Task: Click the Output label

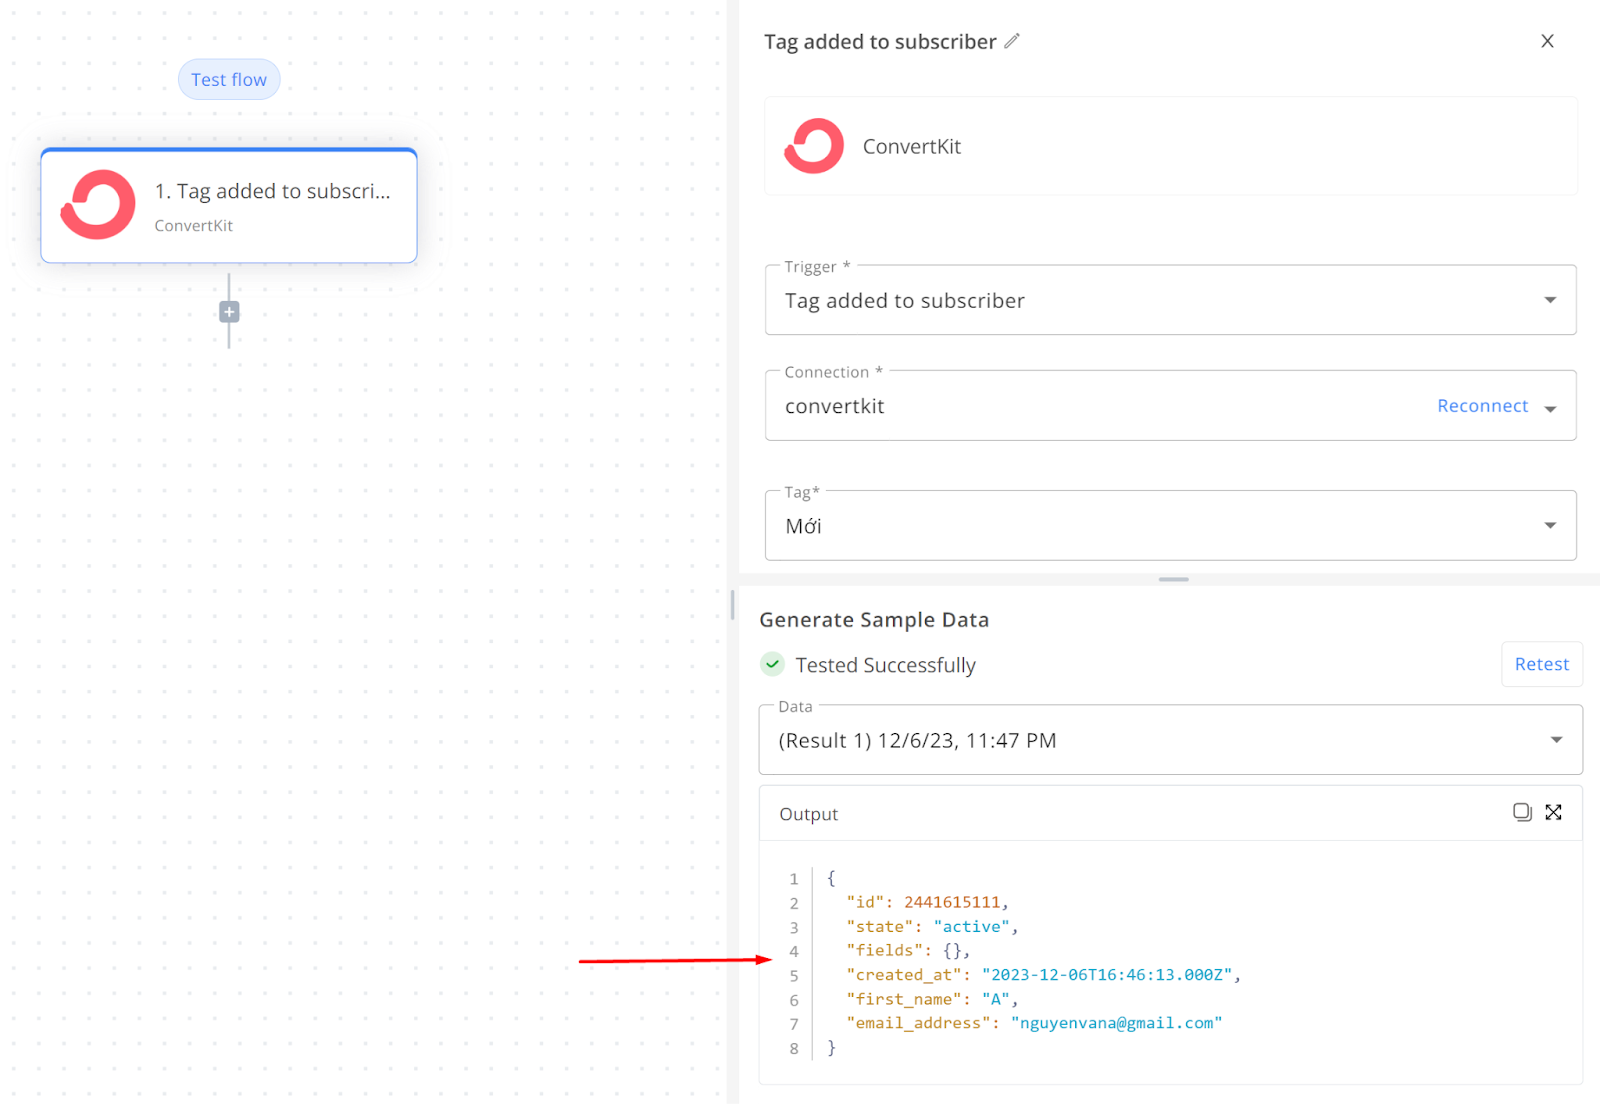Action: (808, 814)
